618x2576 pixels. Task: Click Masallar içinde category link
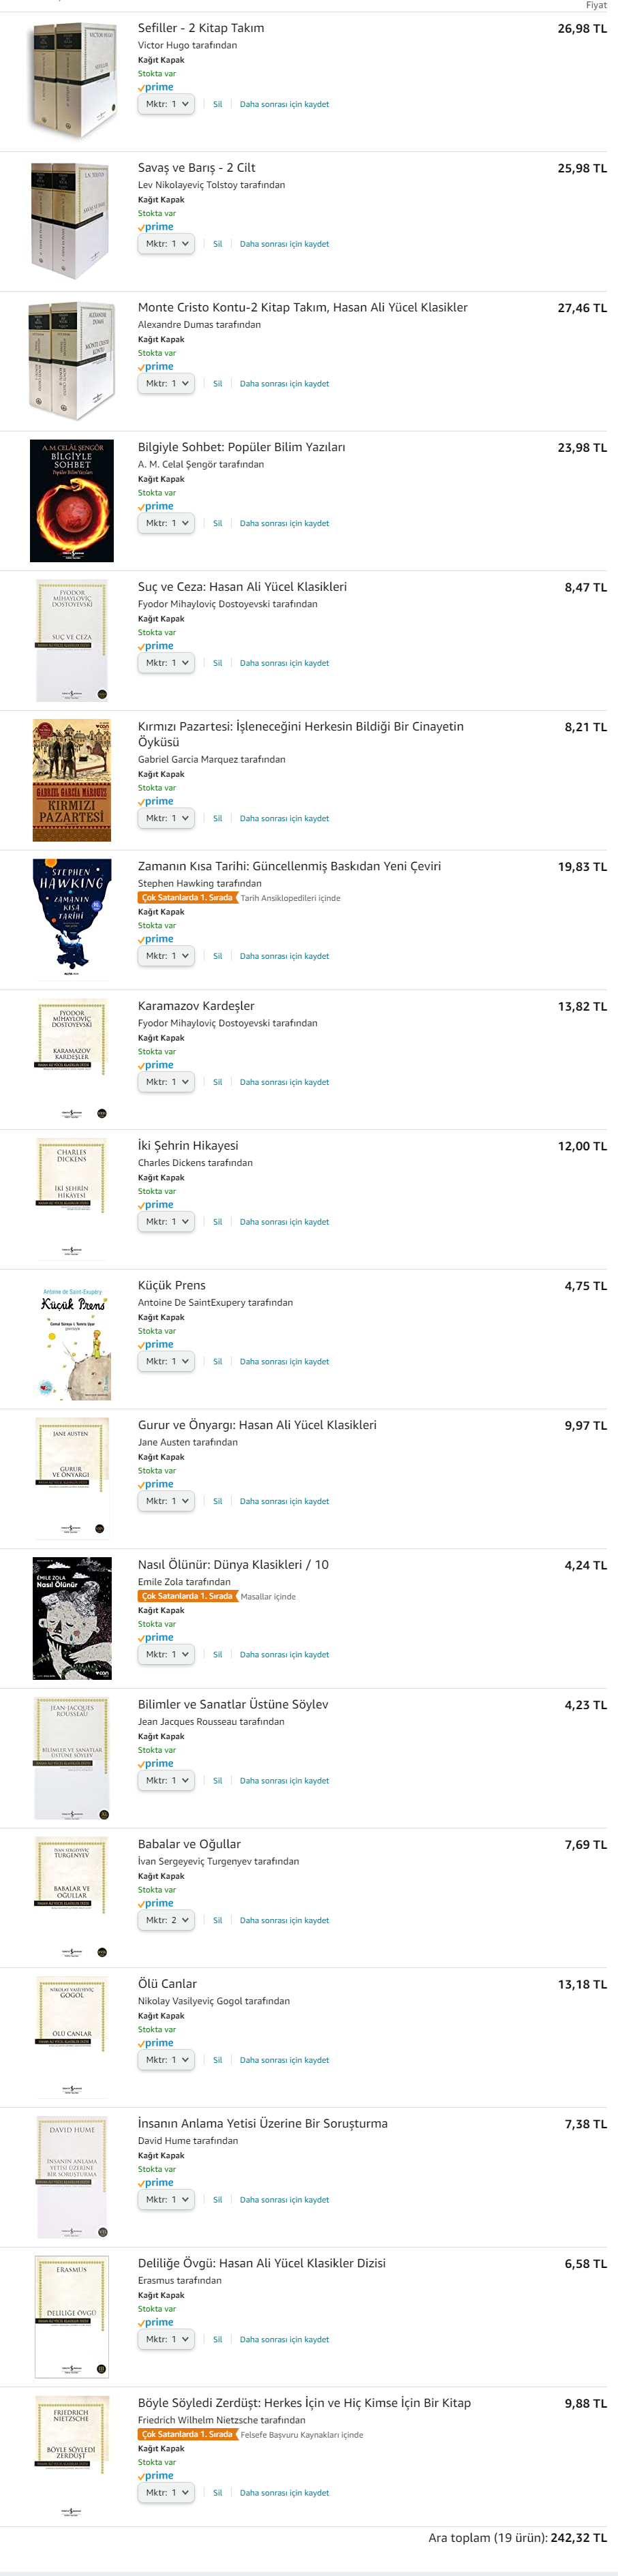pos(268,1597)
